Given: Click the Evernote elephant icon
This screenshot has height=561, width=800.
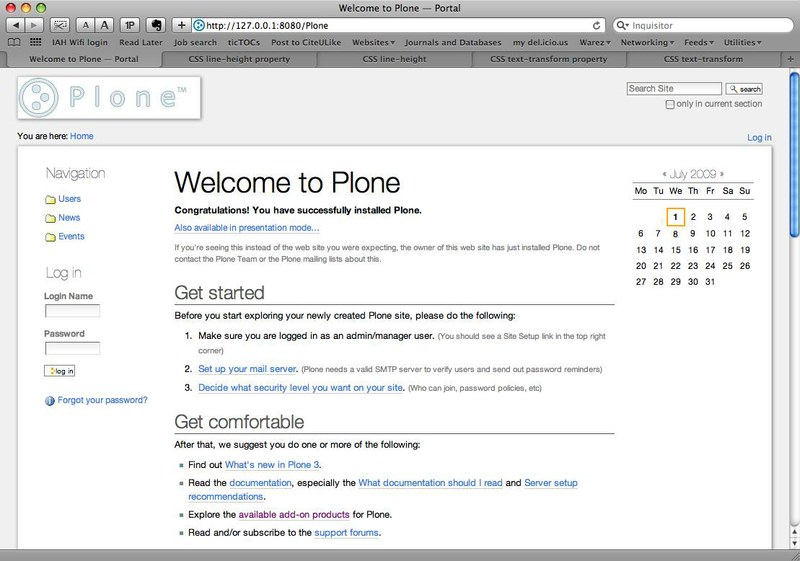Looking at the screenshot, I should 156,25.
